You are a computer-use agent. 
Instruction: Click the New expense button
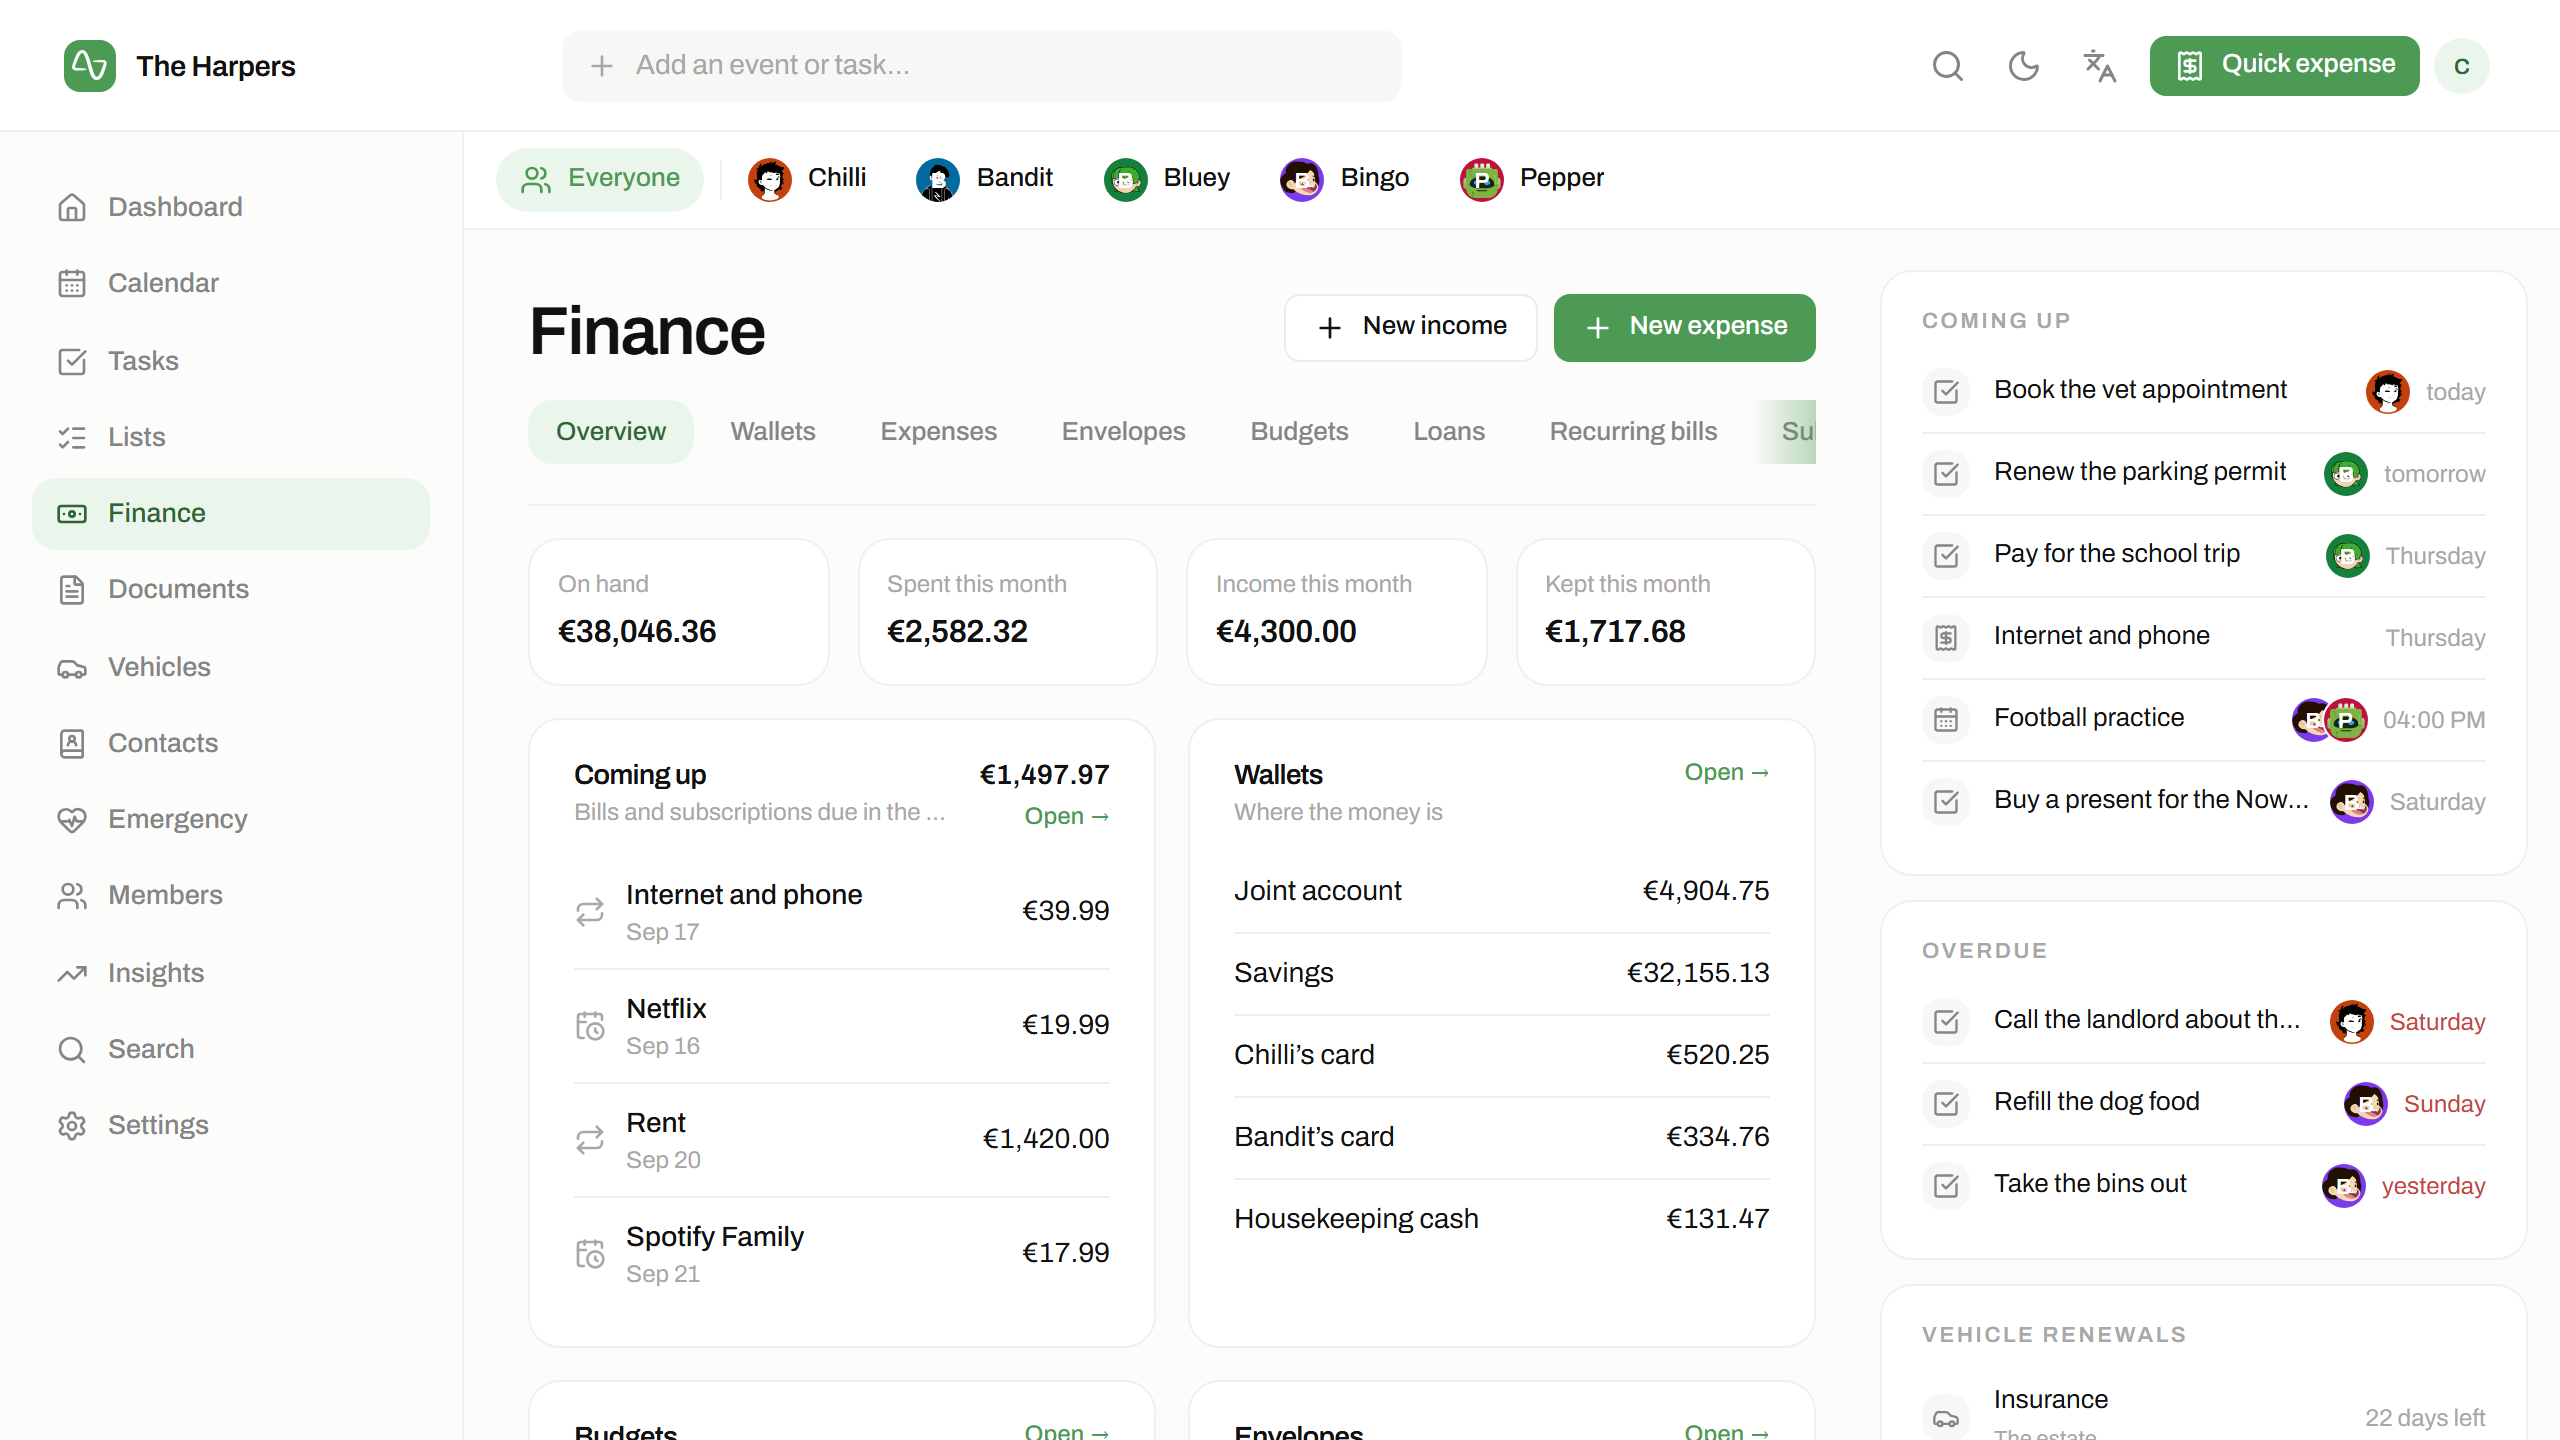click(x=1684, y=327)
